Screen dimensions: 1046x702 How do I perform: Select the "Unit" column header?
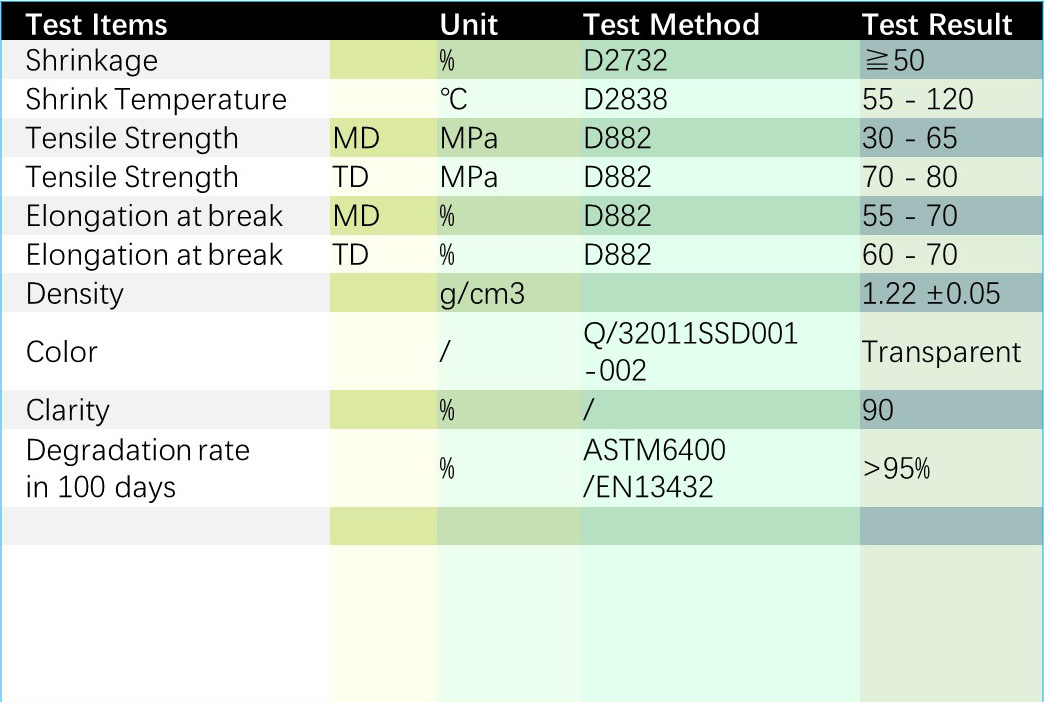pos(468,24)
